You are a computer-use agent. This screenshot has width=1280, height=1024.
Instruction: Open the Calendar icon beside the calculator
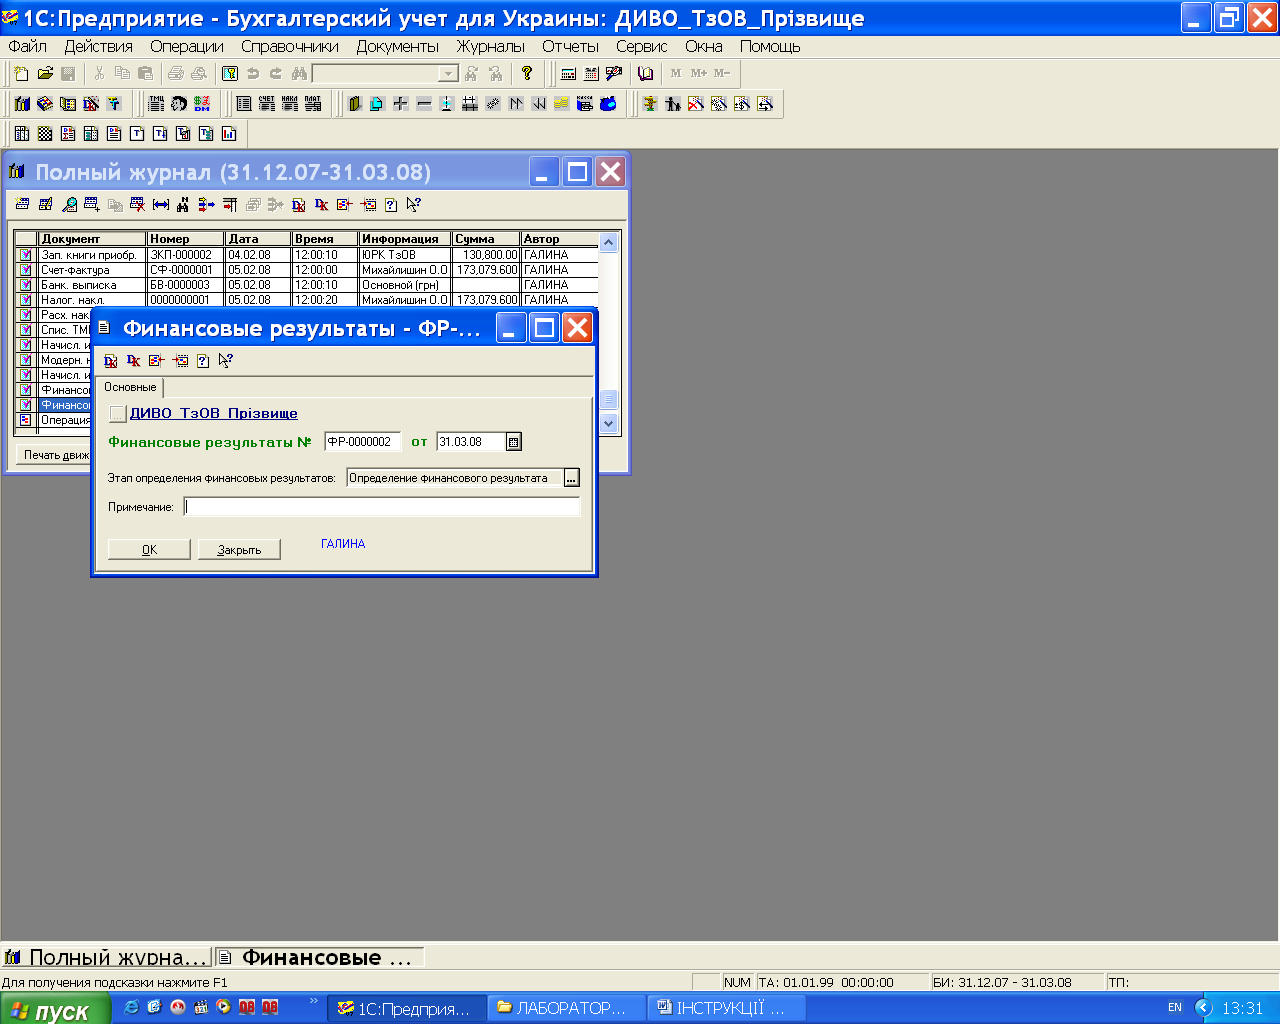click(x=591, y=74)
